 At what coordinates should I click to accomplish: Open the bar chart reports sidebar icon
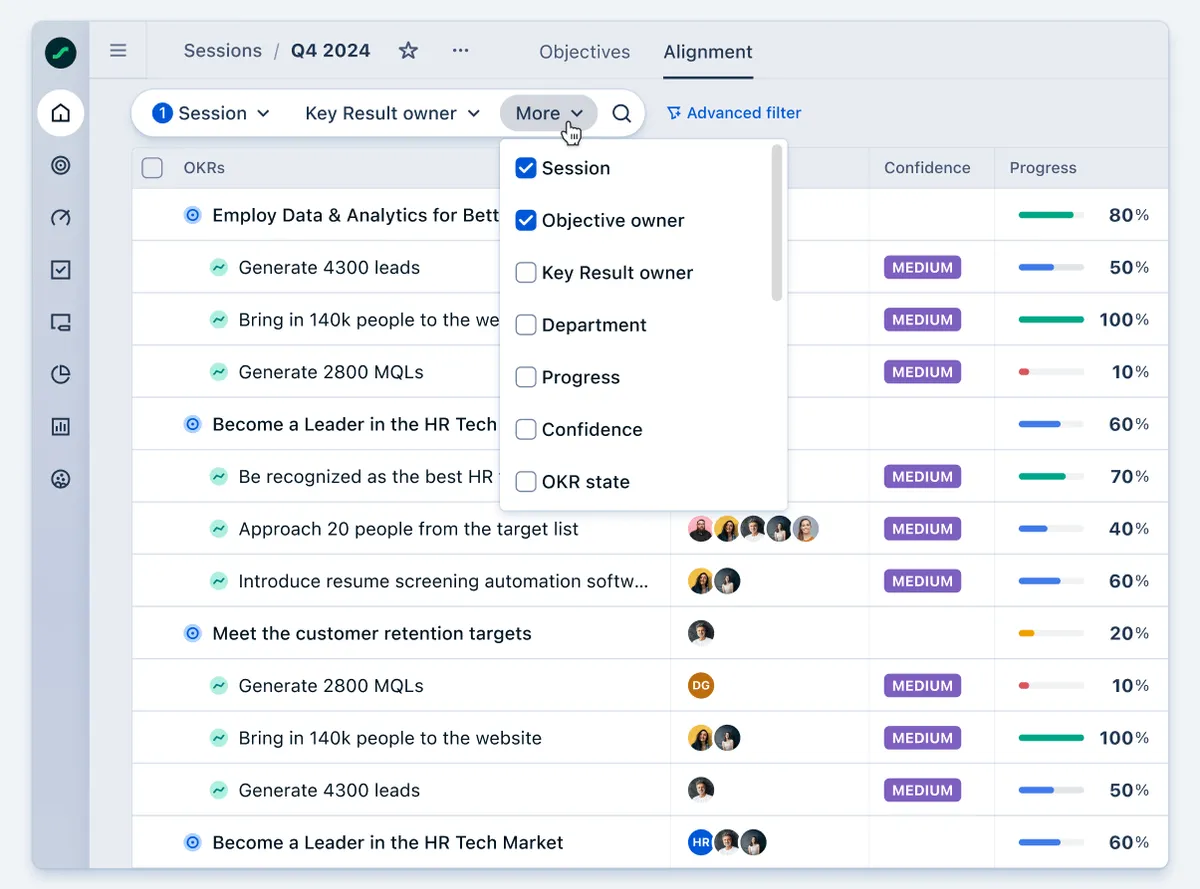[x=61, y=427]
